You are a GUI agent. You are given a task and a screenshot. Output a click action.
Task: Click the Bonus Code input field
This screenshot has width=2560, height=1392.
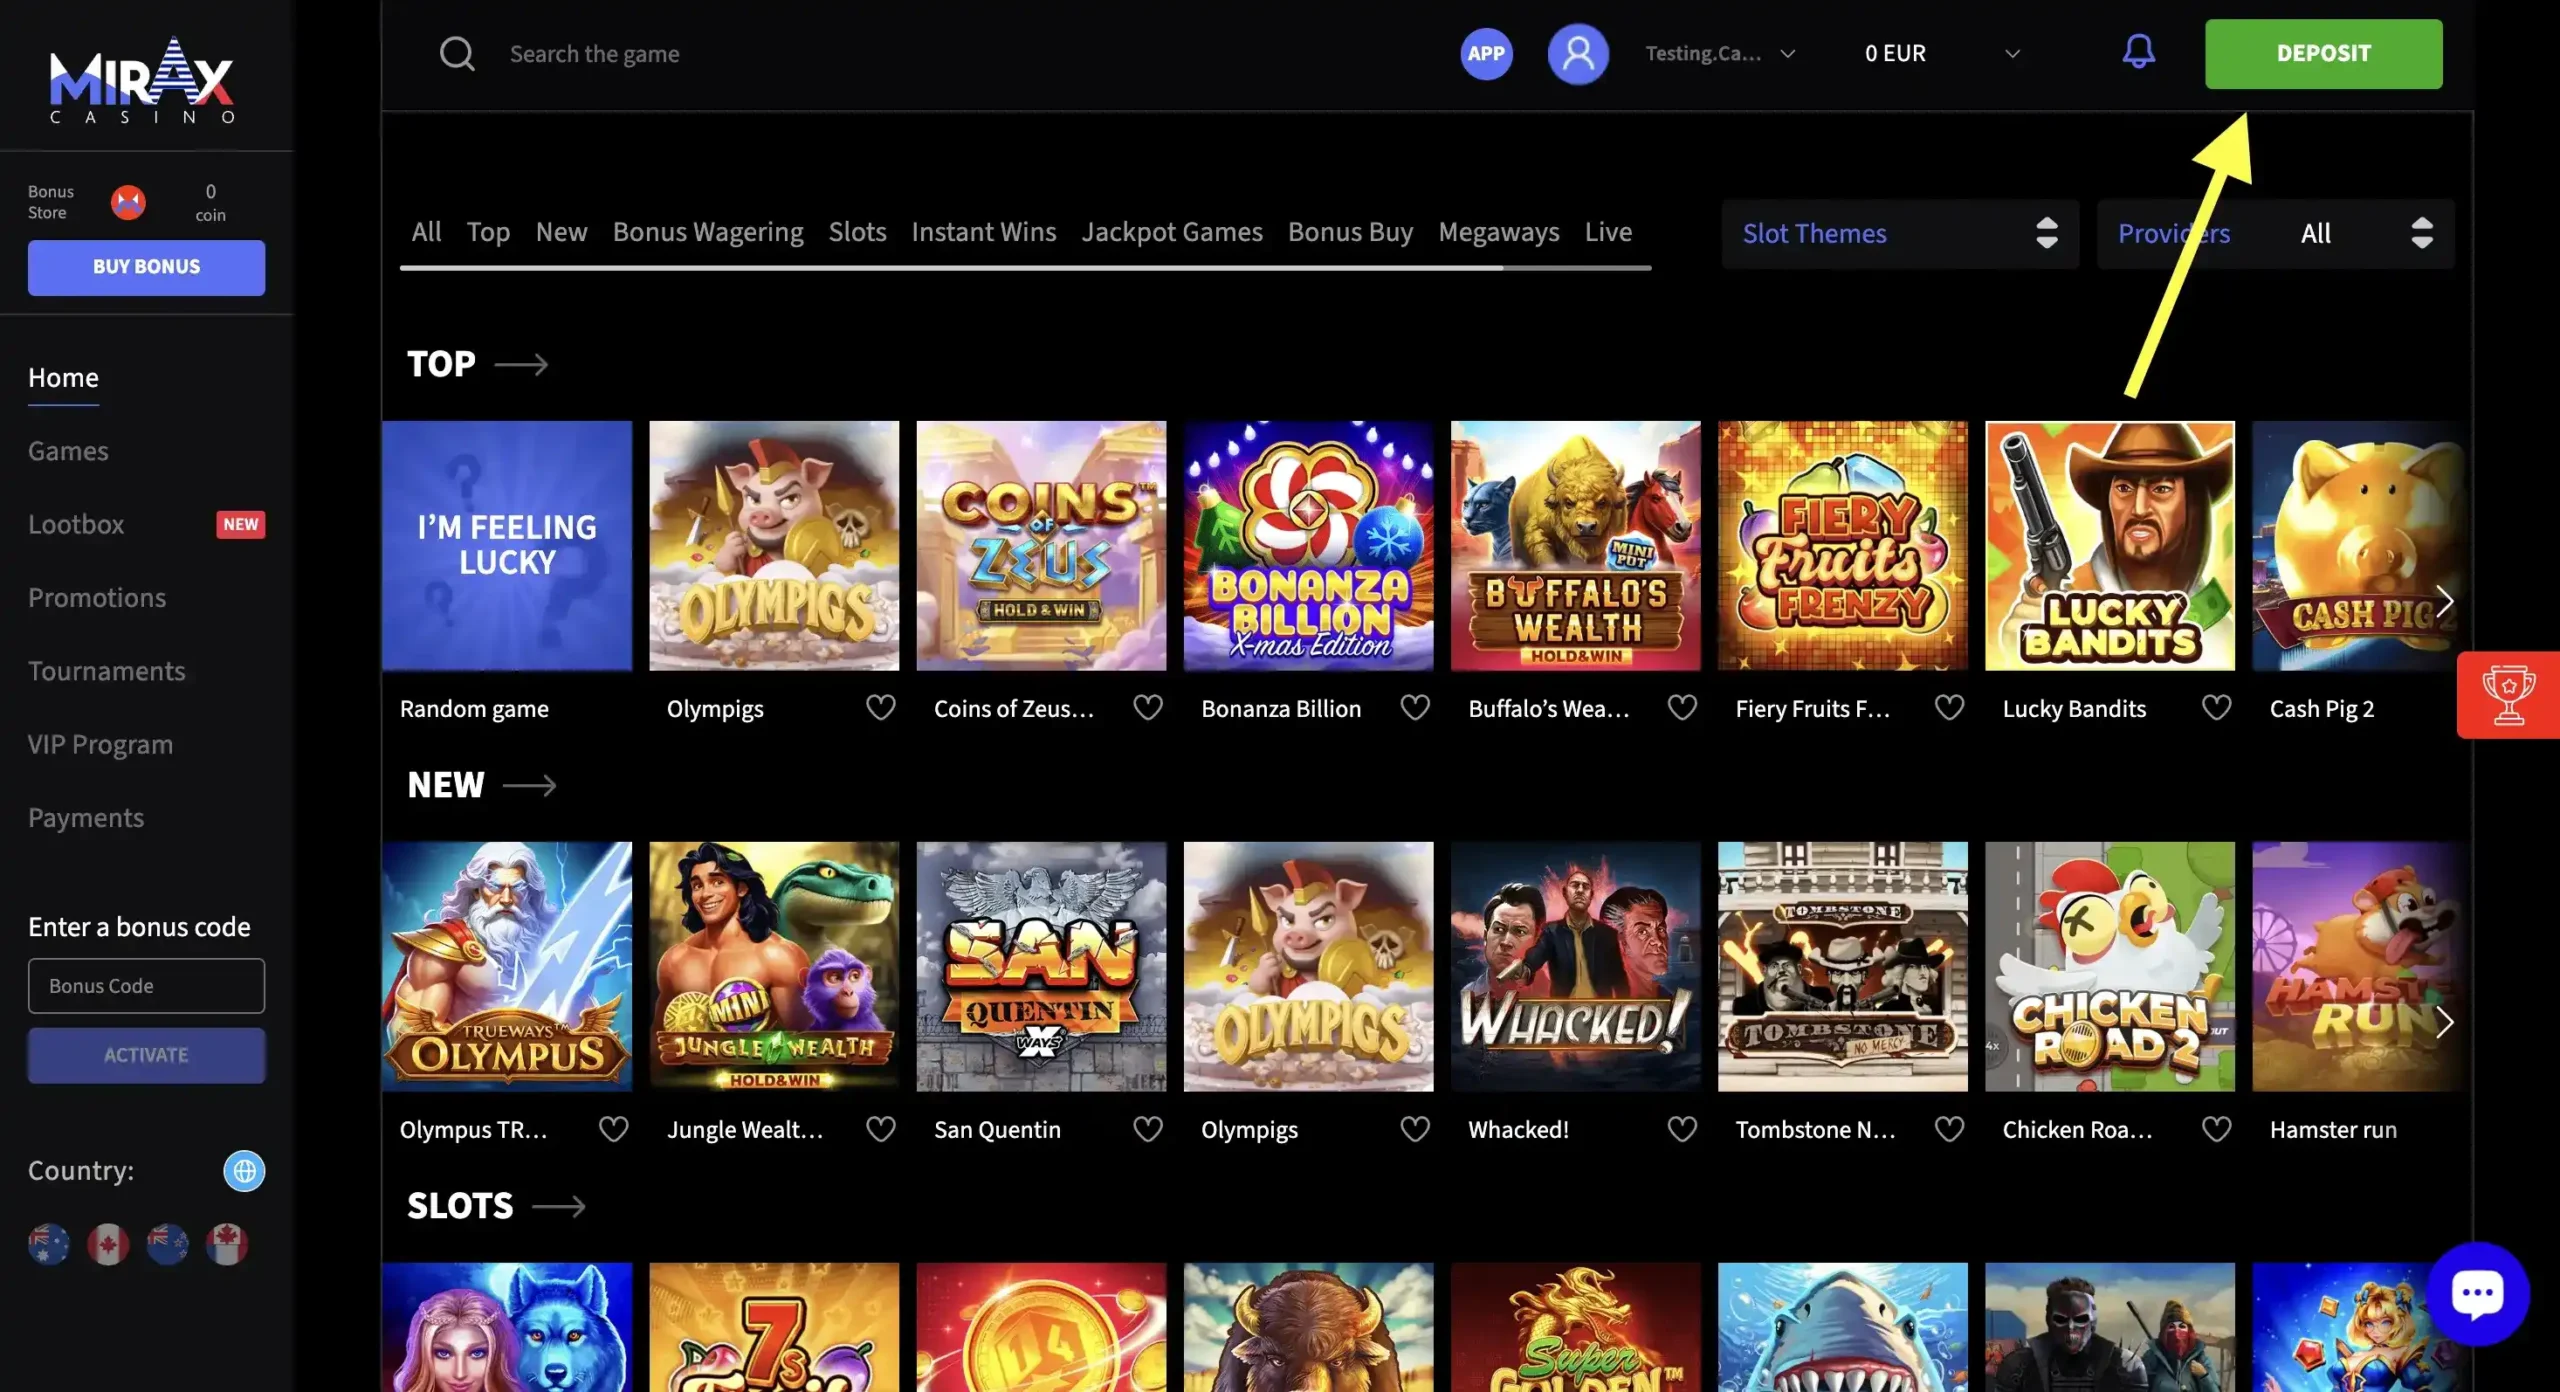[x=146, y=986]
